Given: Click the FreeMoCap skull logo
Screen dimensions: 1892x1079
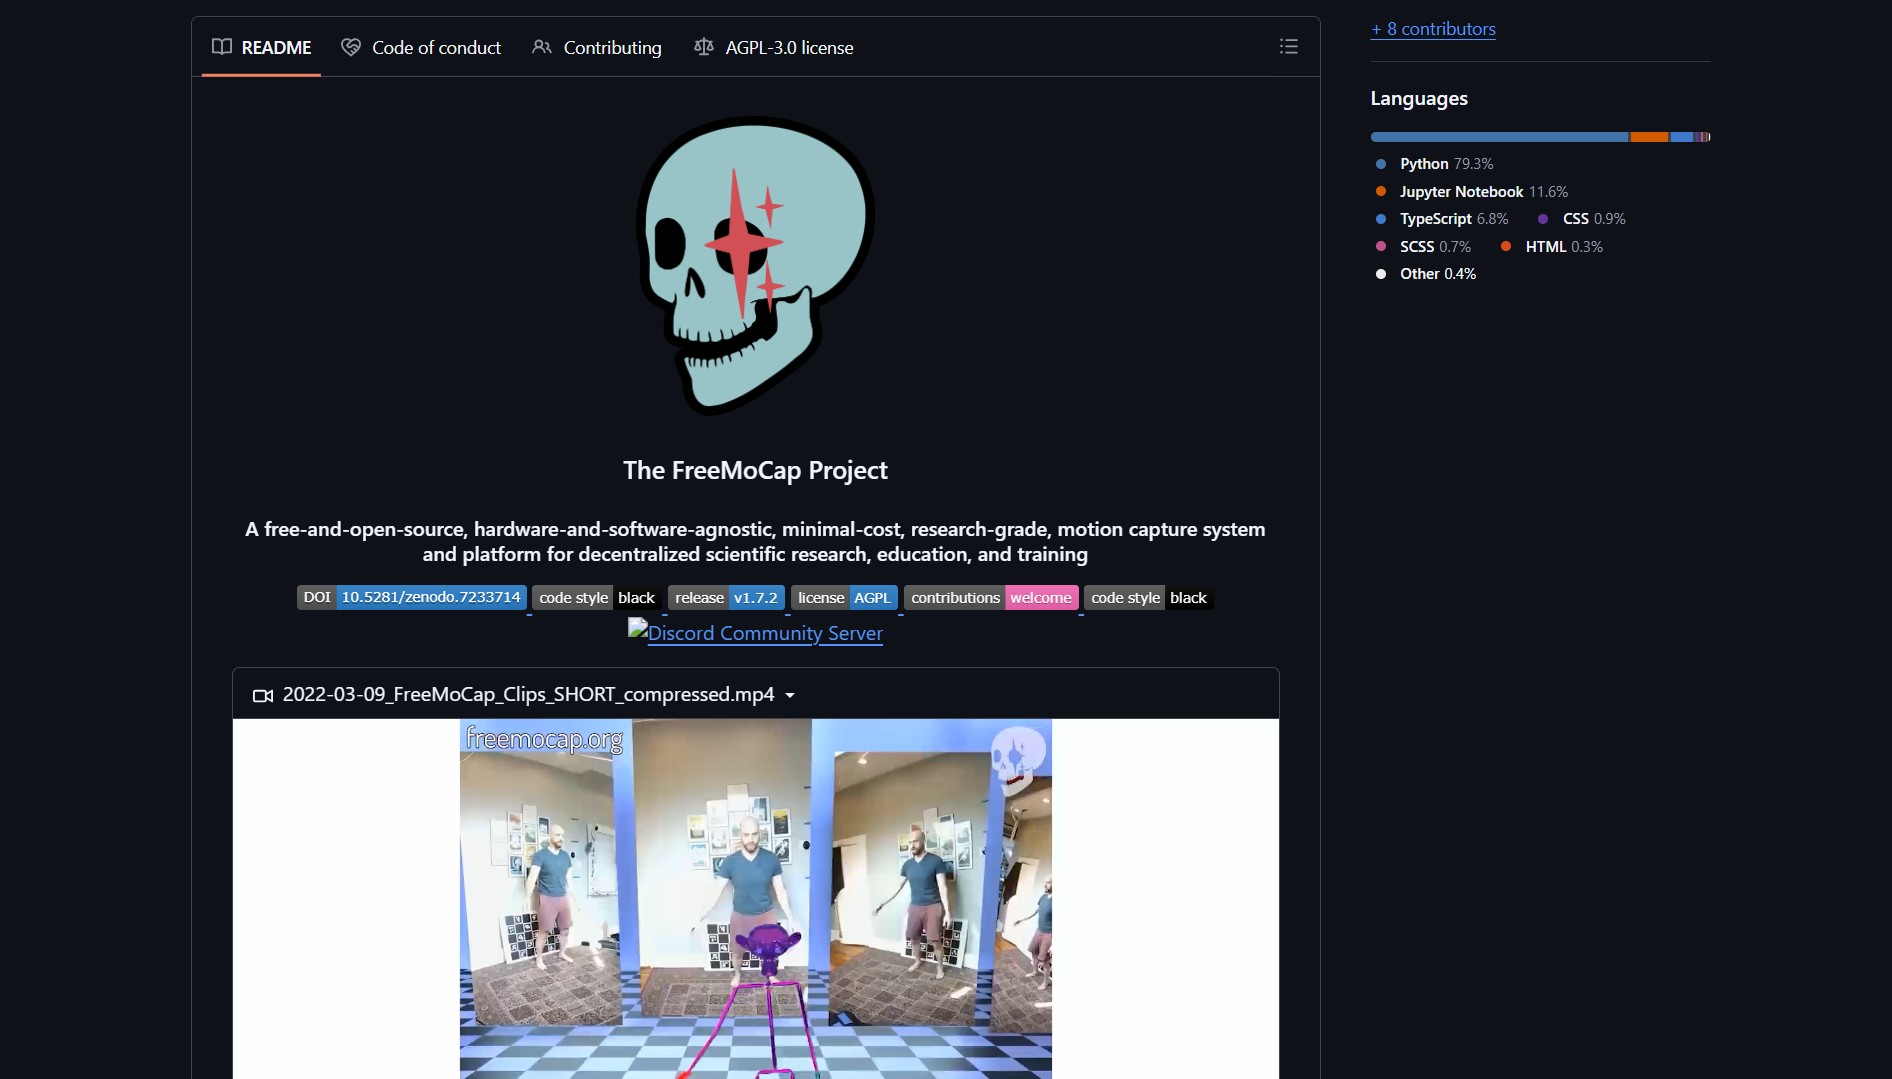Looking at the screenshot, I should 755,266.
